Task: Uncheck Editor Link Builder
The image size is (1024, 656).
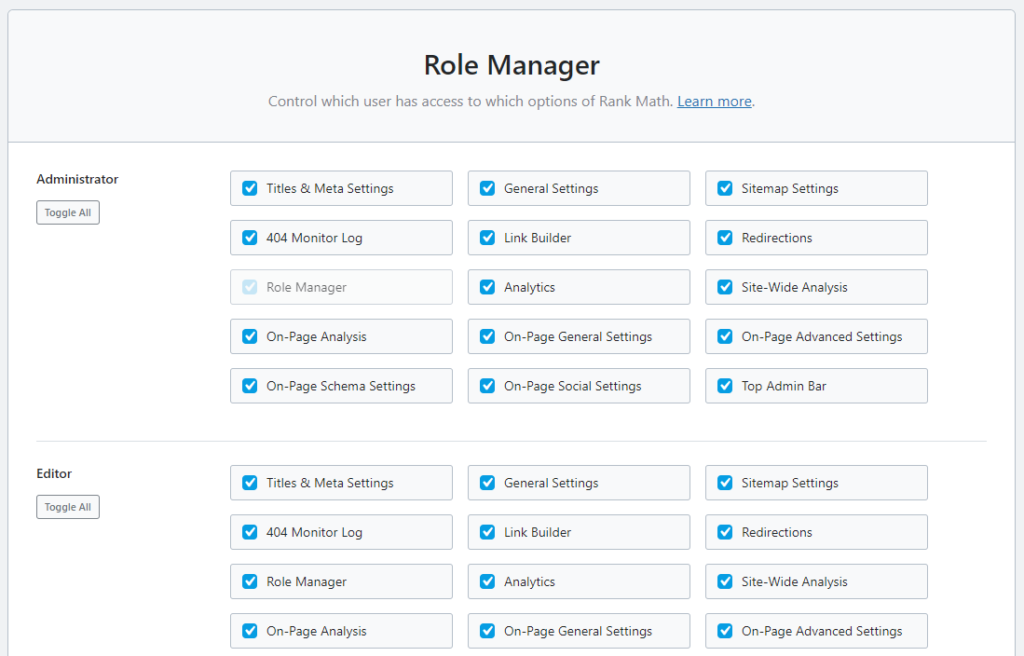Action: click(x=487, y=533)
